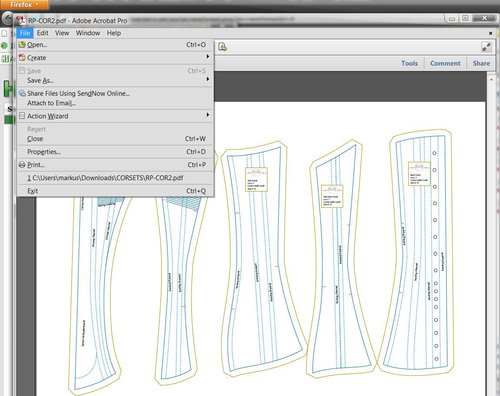Click the label box on rightmost corset panel
Viewport: 500px width, 396px height.
(419, 174)
